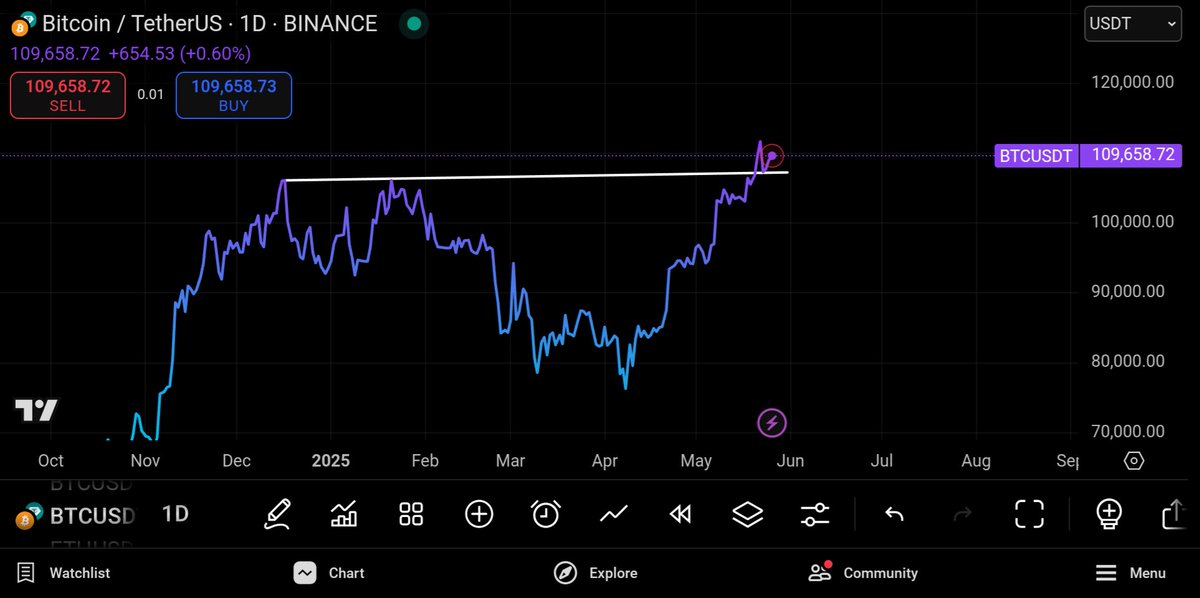The height and width of the screenshot is (598, 1200).
Task: Tap the add symbol plus icon
Action: point(479,514)
